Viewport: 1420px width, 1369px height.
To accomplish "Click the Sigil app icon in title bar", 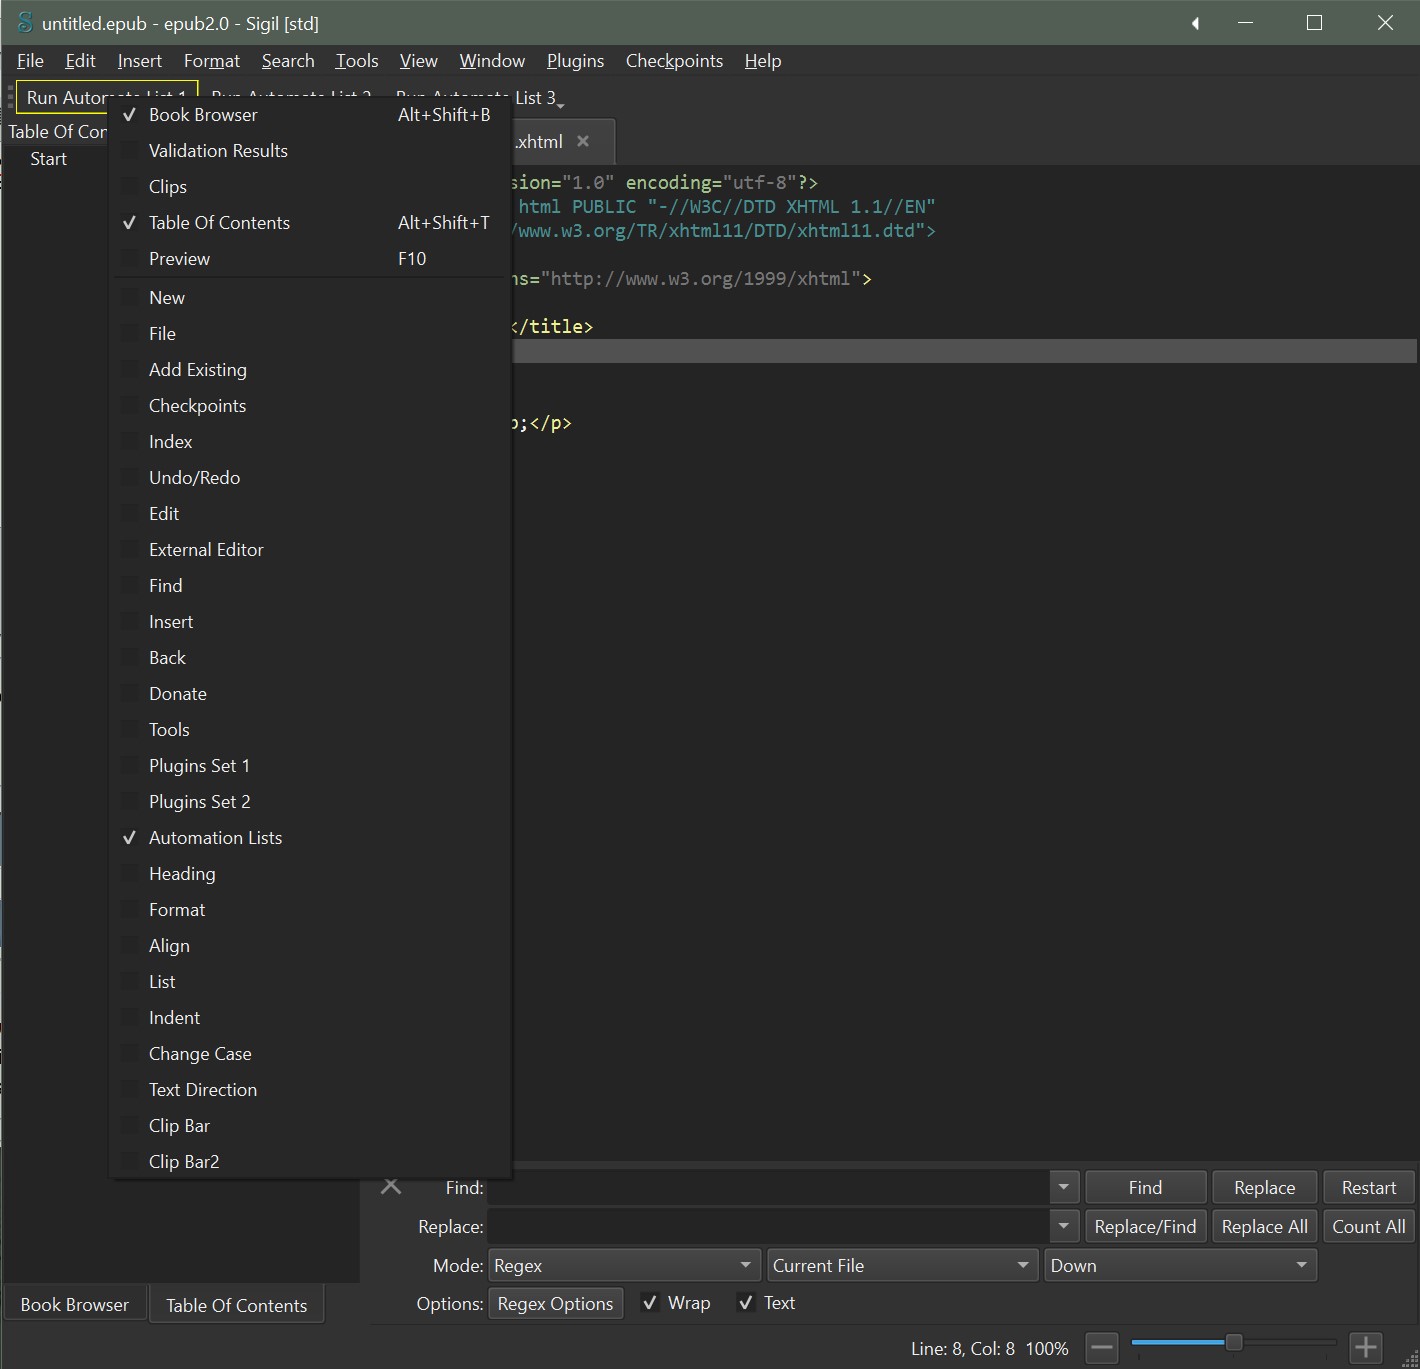I will point(25,22).
